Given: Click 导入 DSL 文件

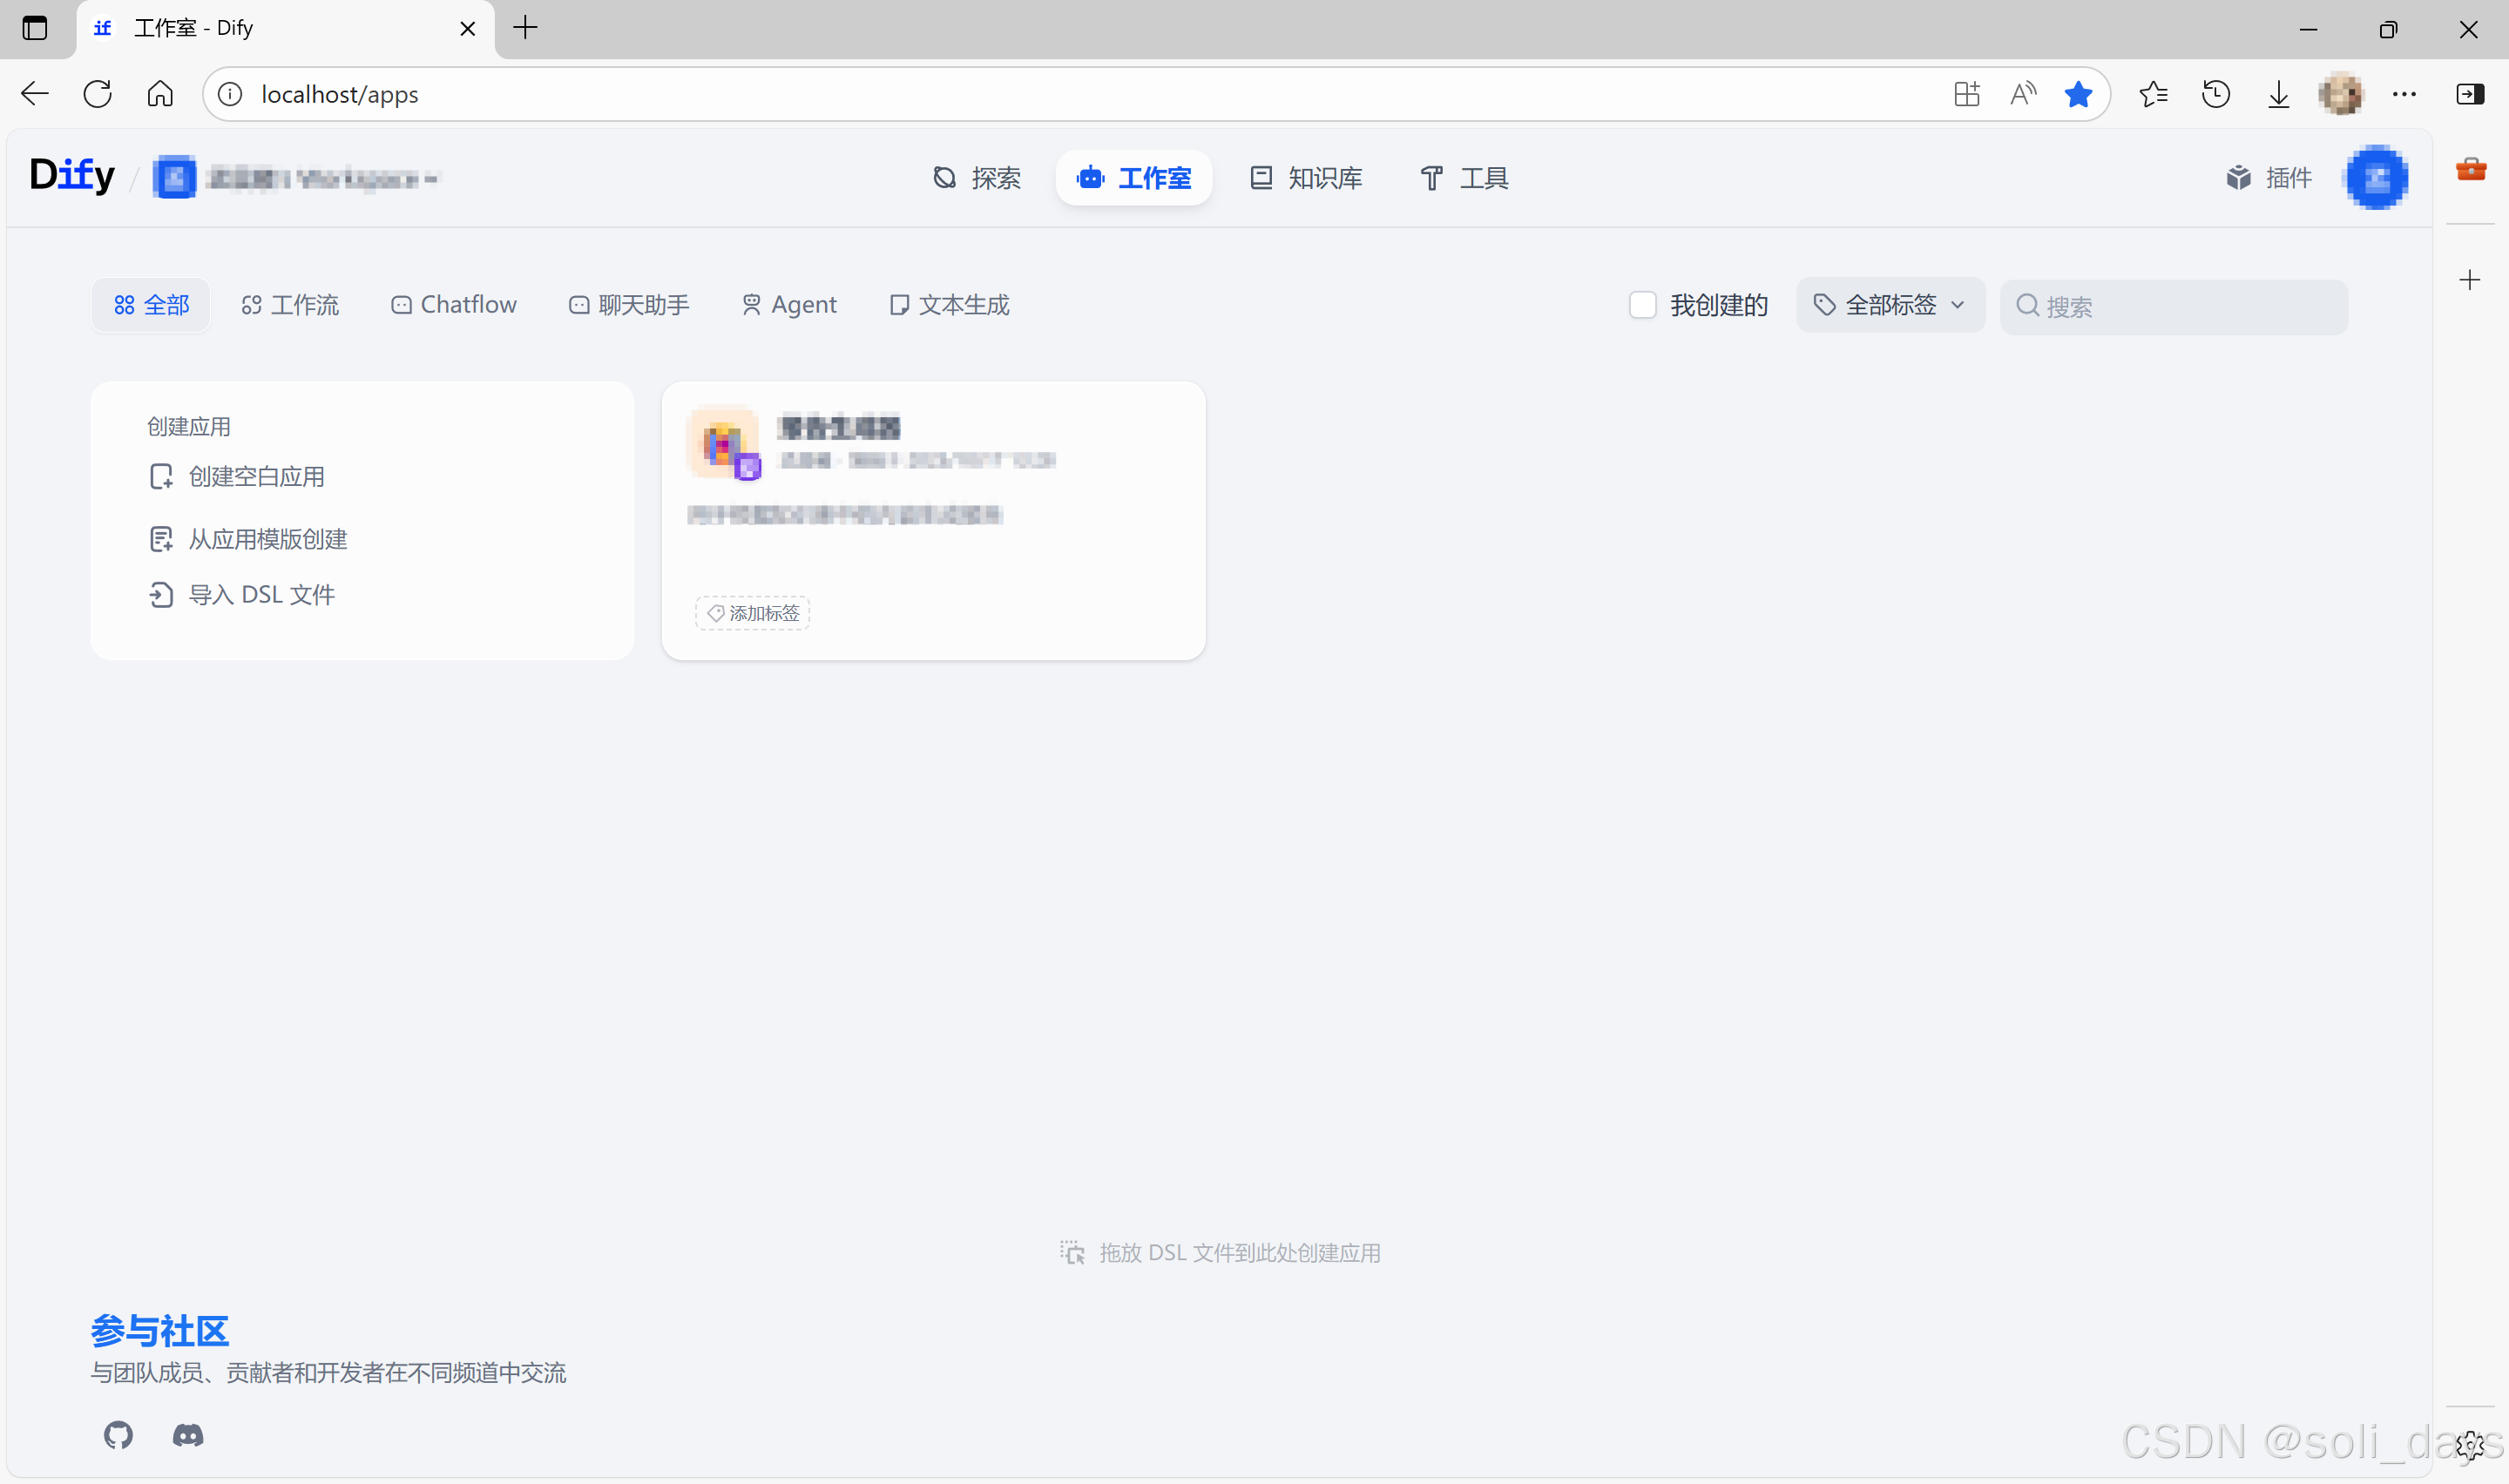Looking at the screenshot, I should coord(242,595).
